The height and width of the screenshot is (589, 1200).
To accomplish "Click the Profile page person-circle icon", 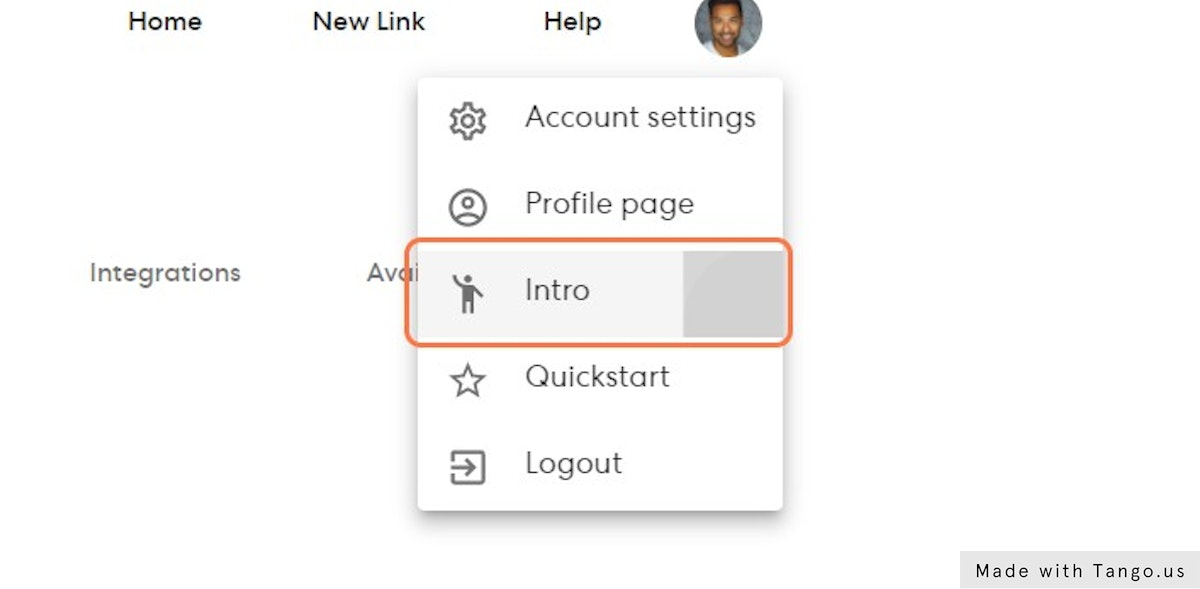I will 467,207.
